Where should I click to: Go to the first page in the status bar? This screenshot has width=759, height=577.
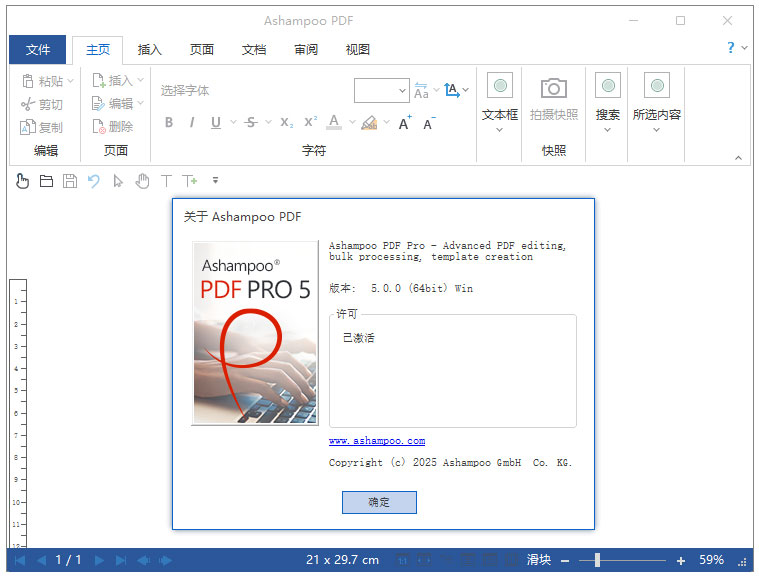coord(20,561)
